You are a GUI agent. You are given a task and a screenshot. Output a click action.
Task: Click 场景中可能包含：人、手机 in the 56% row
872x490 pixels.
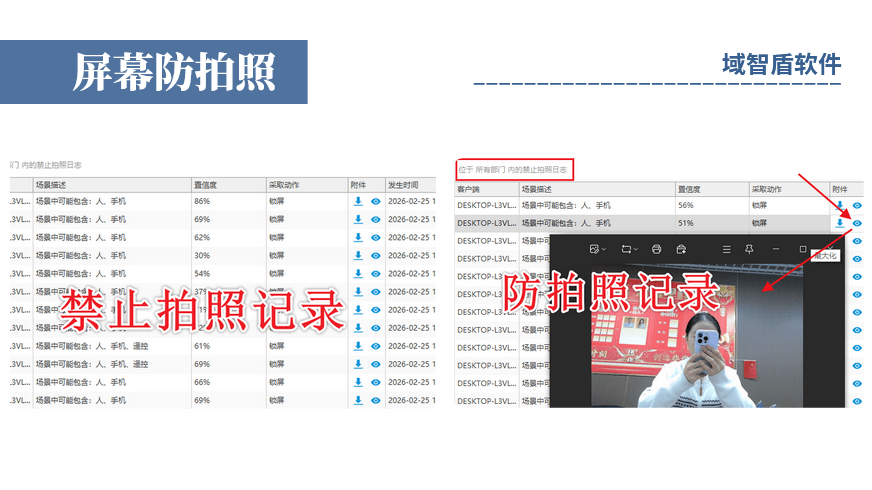(566, 205)
